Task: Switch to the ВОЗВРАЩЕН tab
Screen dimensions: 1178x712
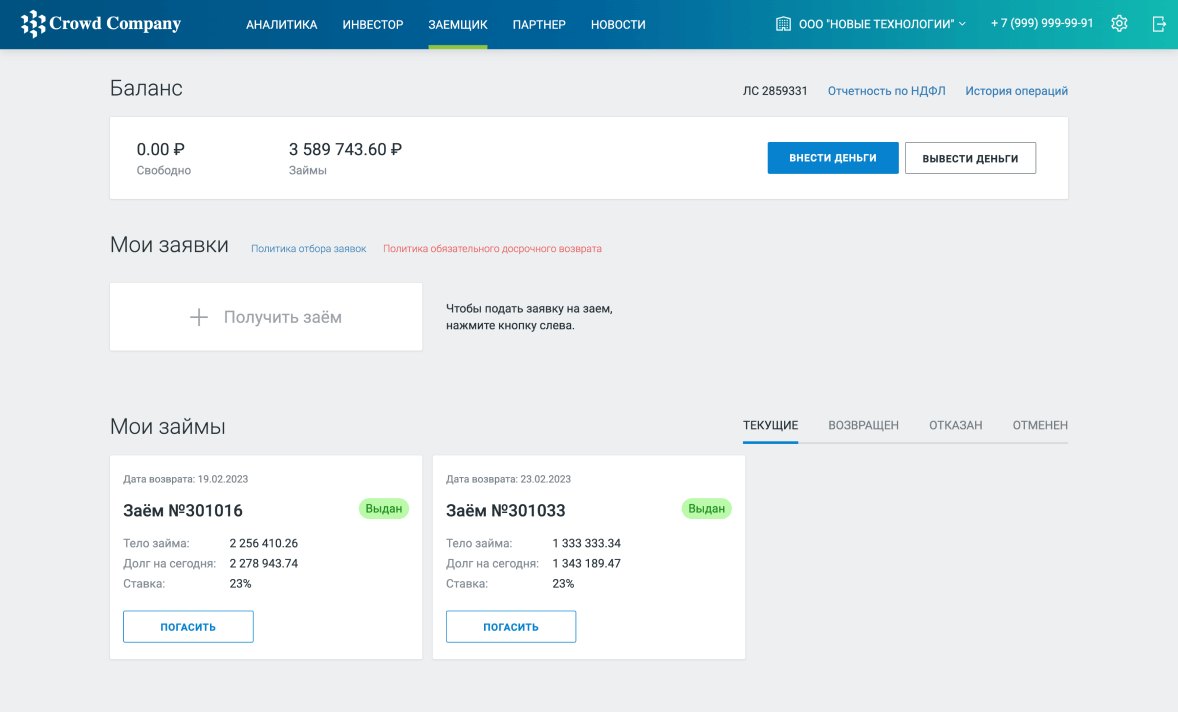Action: 863,425
